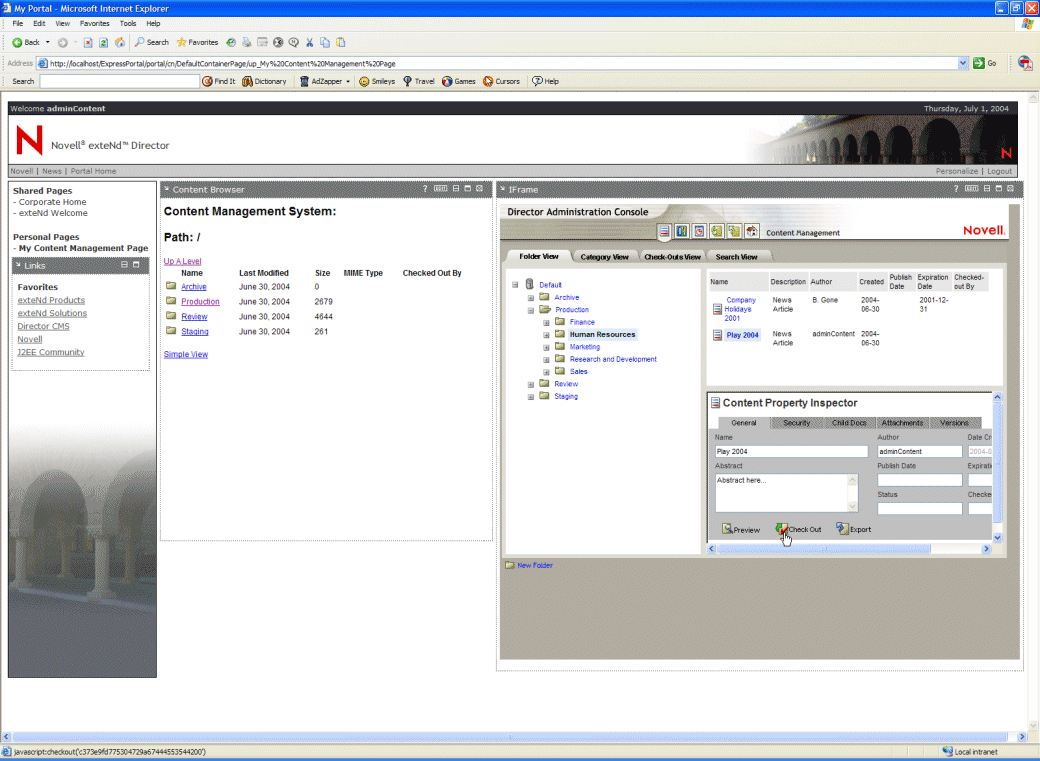The image size is (1040, 761).
Task: Switch to the Category View tab
Action: click(x=604, y=257)
